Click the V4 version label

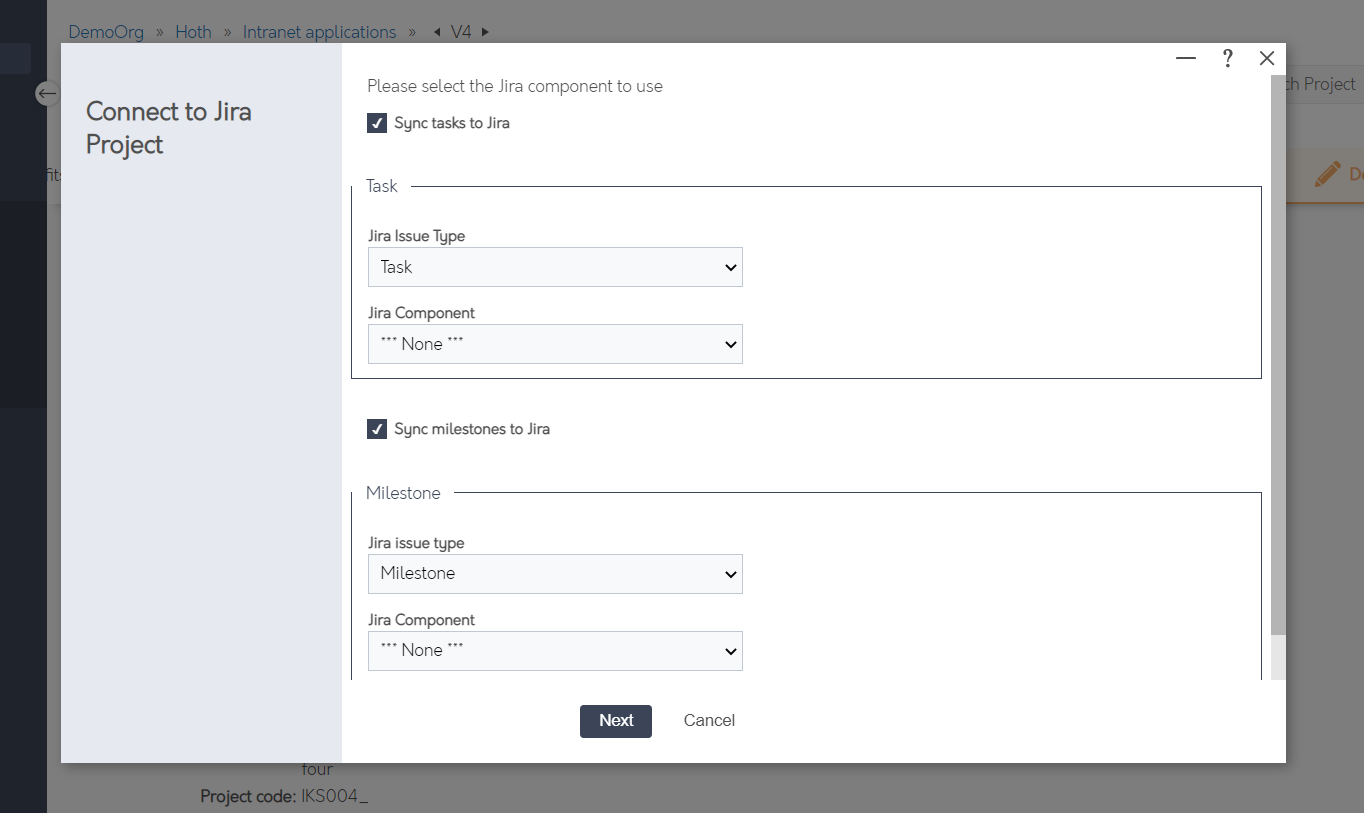pos(461,32)
